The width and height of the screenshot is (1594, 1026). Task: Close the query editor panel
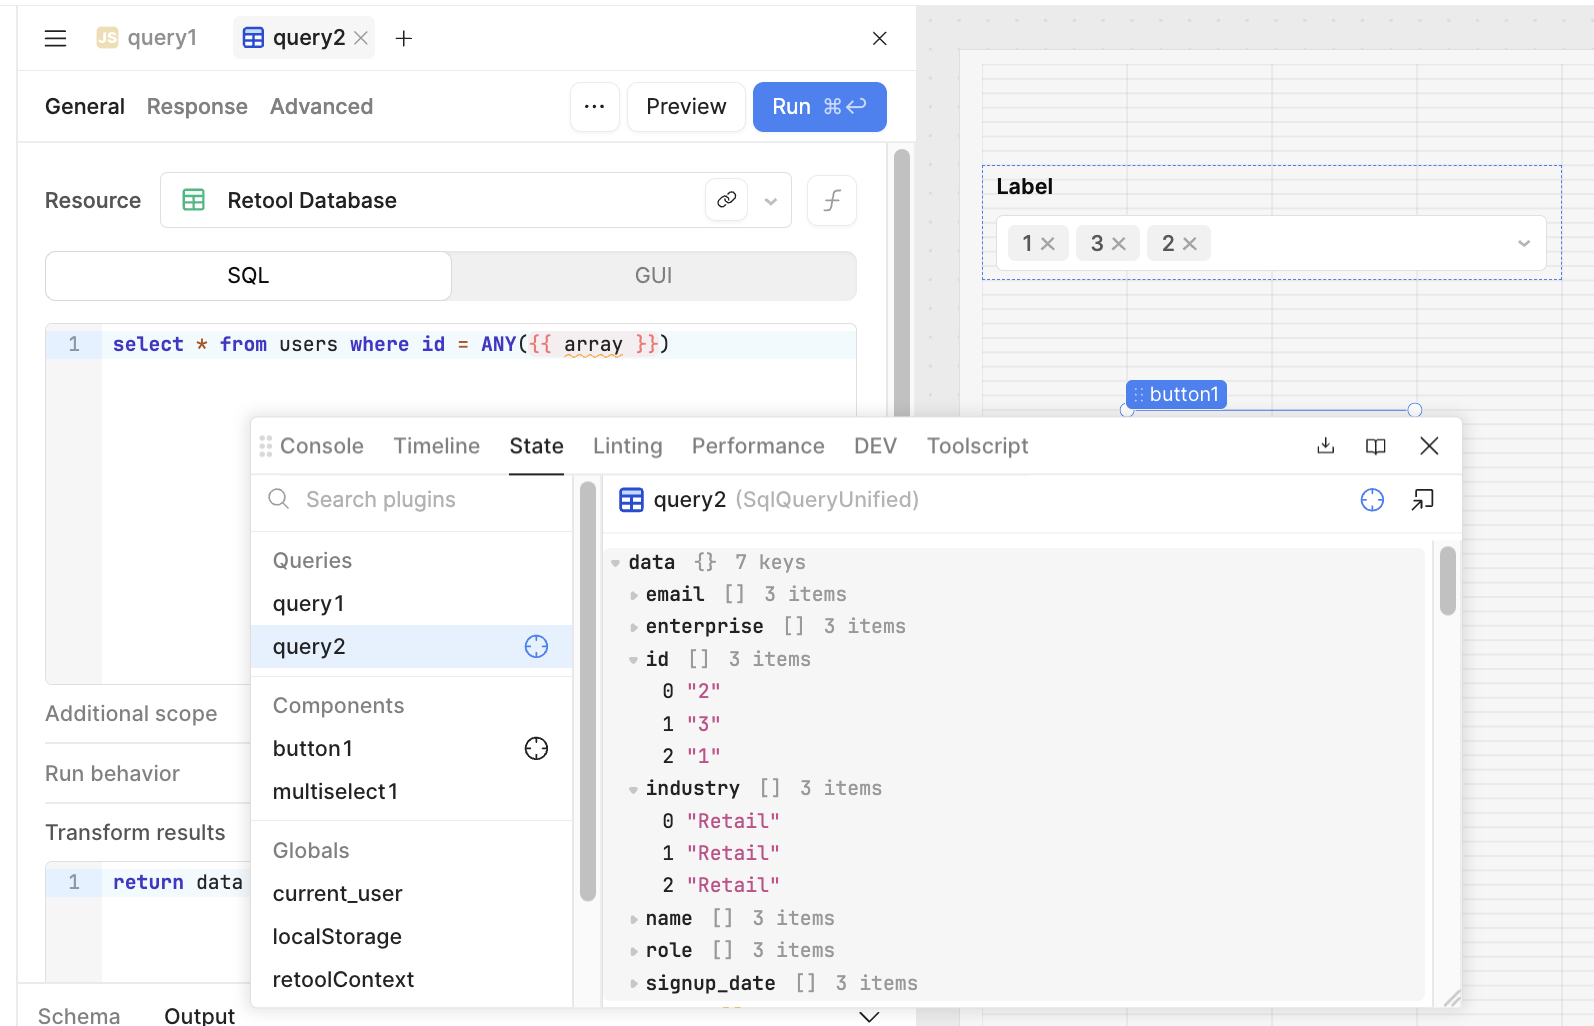[x=880, y=38]
